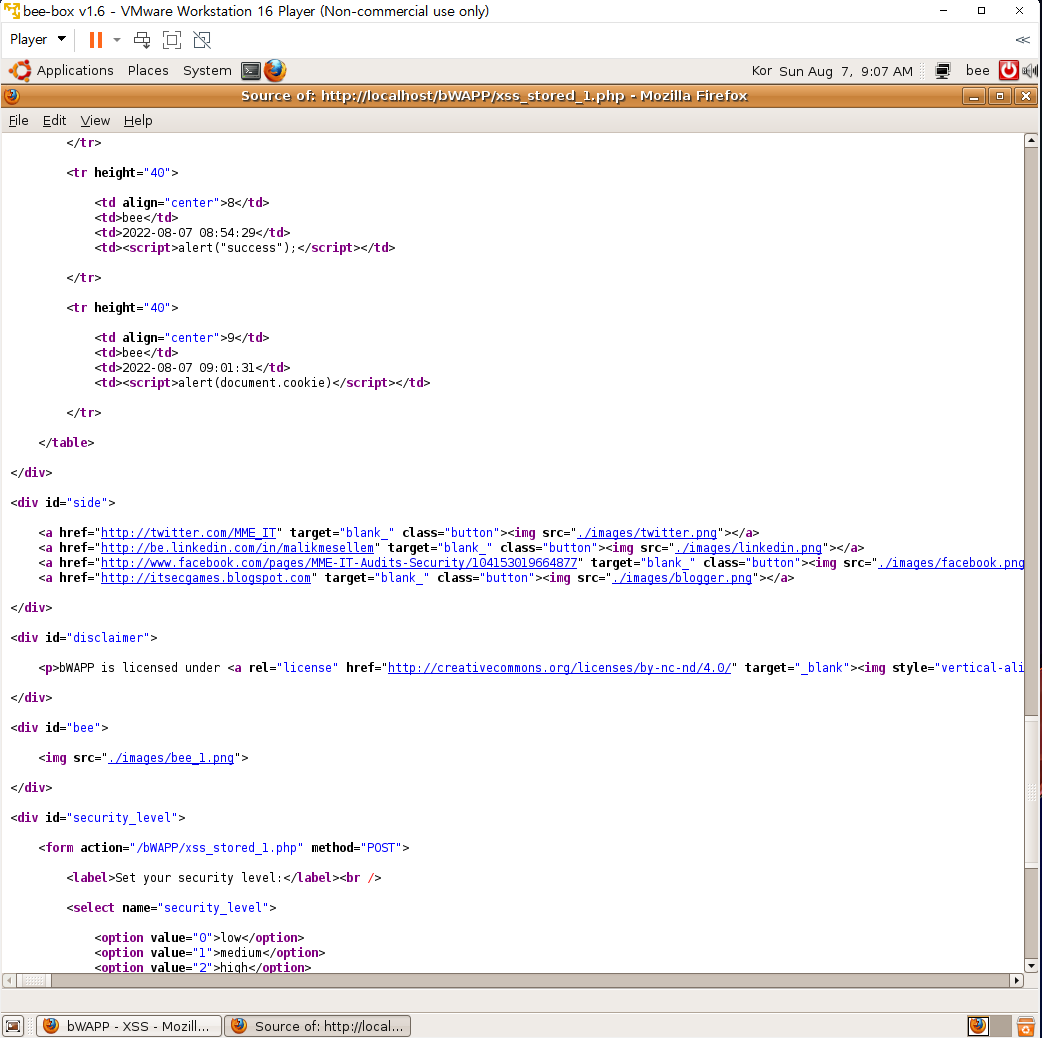Open the File menu
This screenshot has width=1042, height=1038.
[x=19, y=120]
